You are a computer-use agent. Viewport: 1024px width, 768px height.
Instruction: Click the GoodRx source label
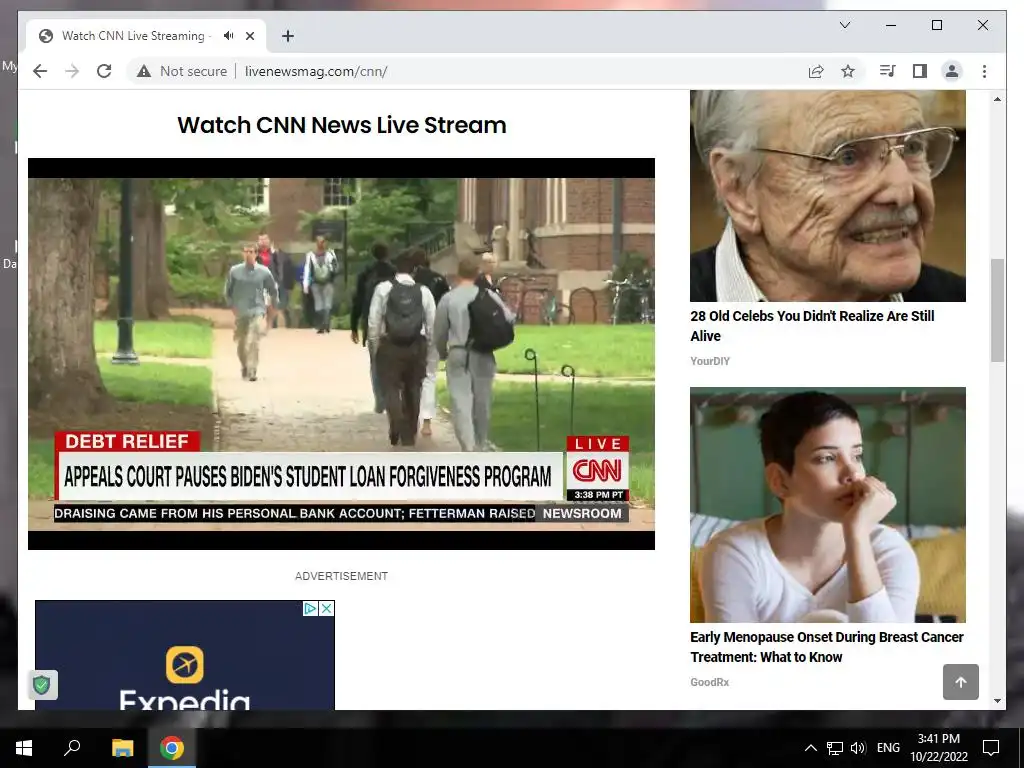(x=709, y=682)
